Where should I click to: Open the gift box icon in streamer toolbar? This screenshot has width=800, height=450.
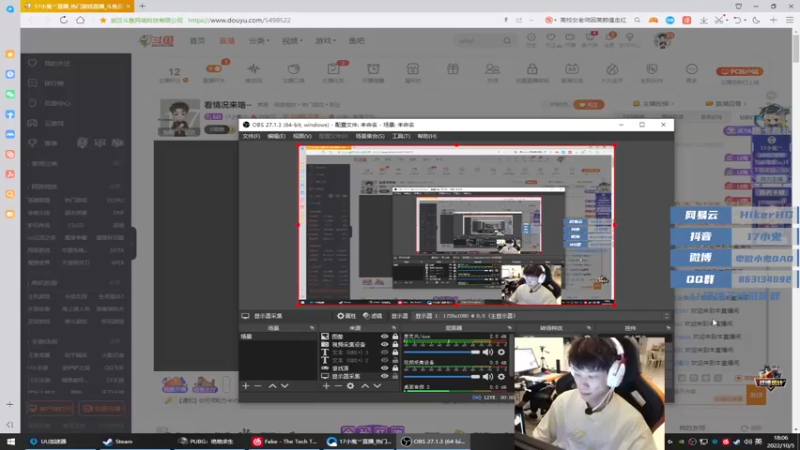(453, 69)
